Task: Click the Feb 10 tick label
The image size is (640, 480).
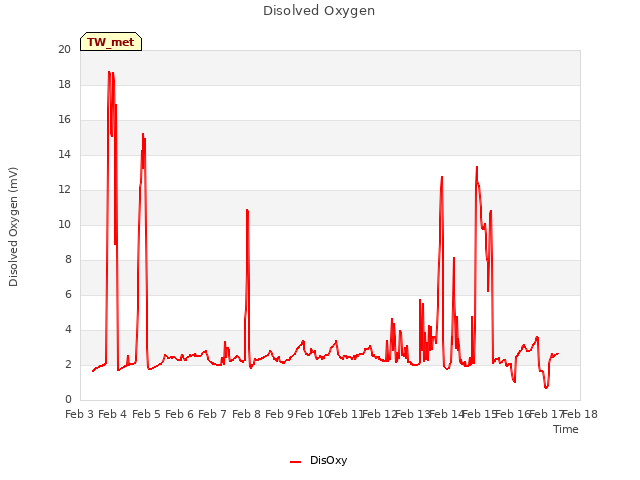Action: click(313, 414)
